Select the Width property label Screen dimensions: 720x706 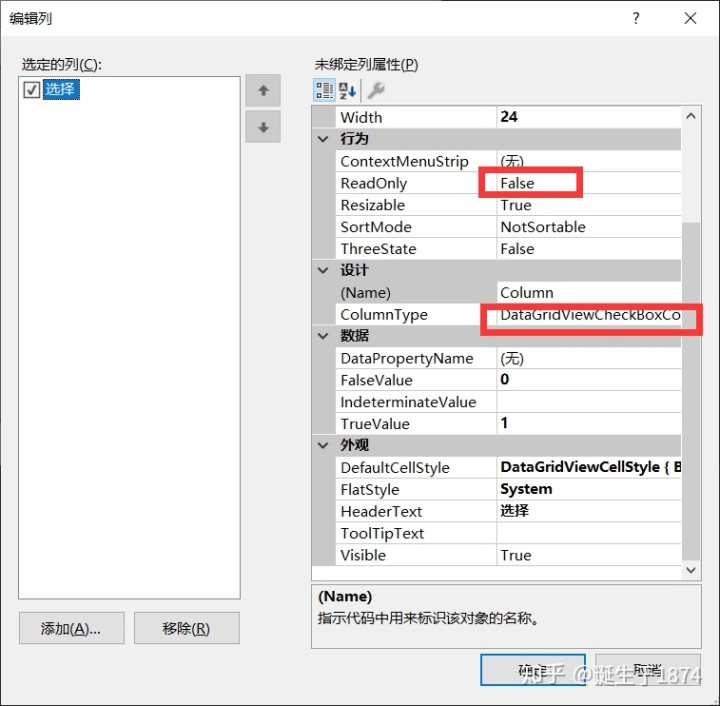tap(361, 118)
